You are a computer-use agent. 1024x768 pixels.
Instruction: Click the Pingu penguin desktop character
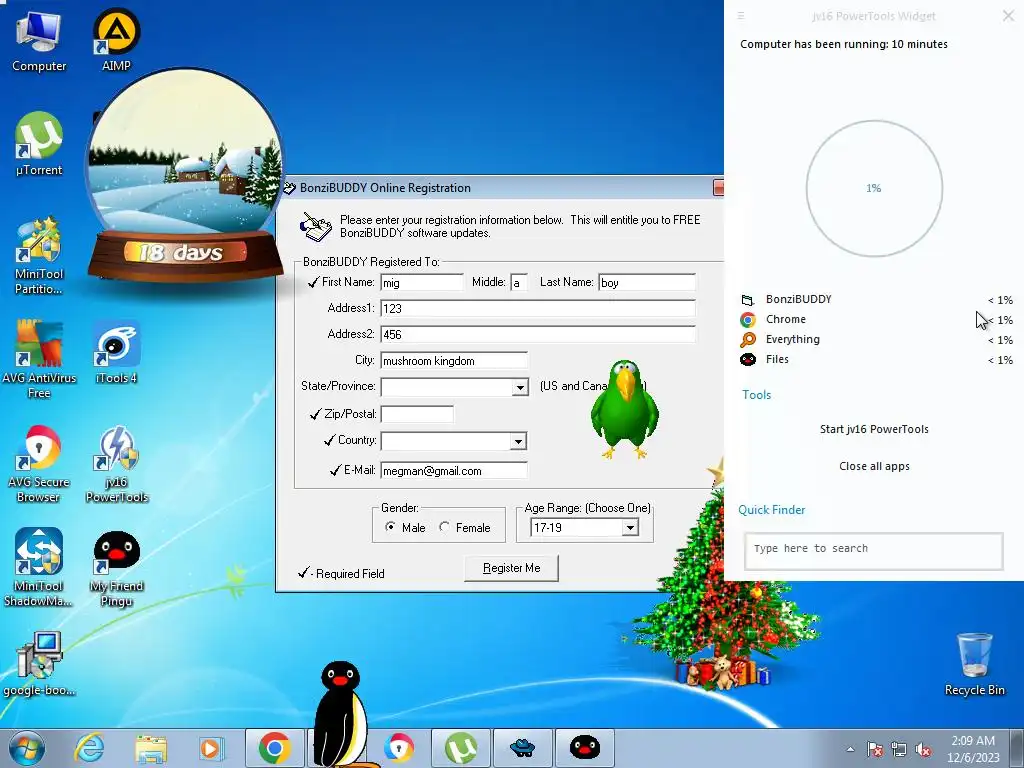[x=340, y=712]
